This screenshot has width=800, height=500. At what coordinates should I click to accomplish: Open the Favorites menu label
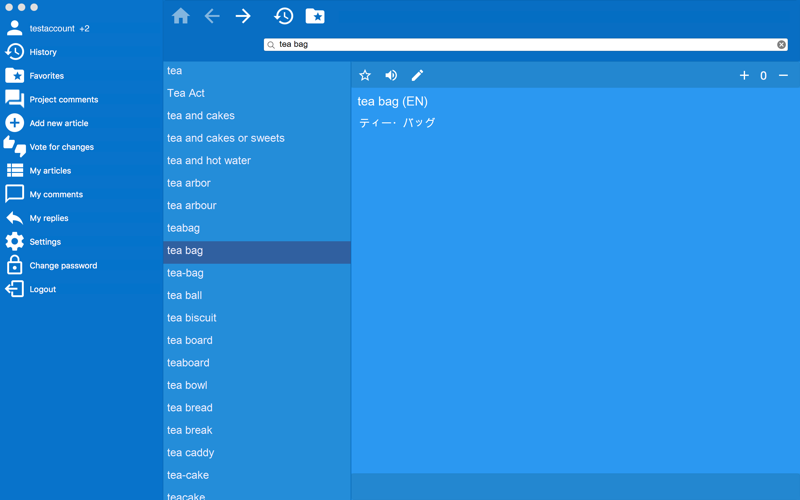coord(46,76)
